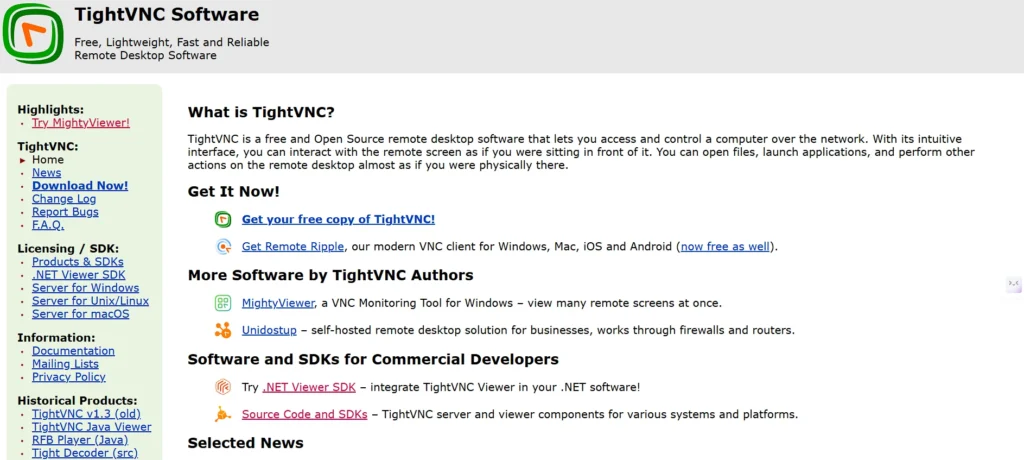Open the News page

click(x=46, y=172)
